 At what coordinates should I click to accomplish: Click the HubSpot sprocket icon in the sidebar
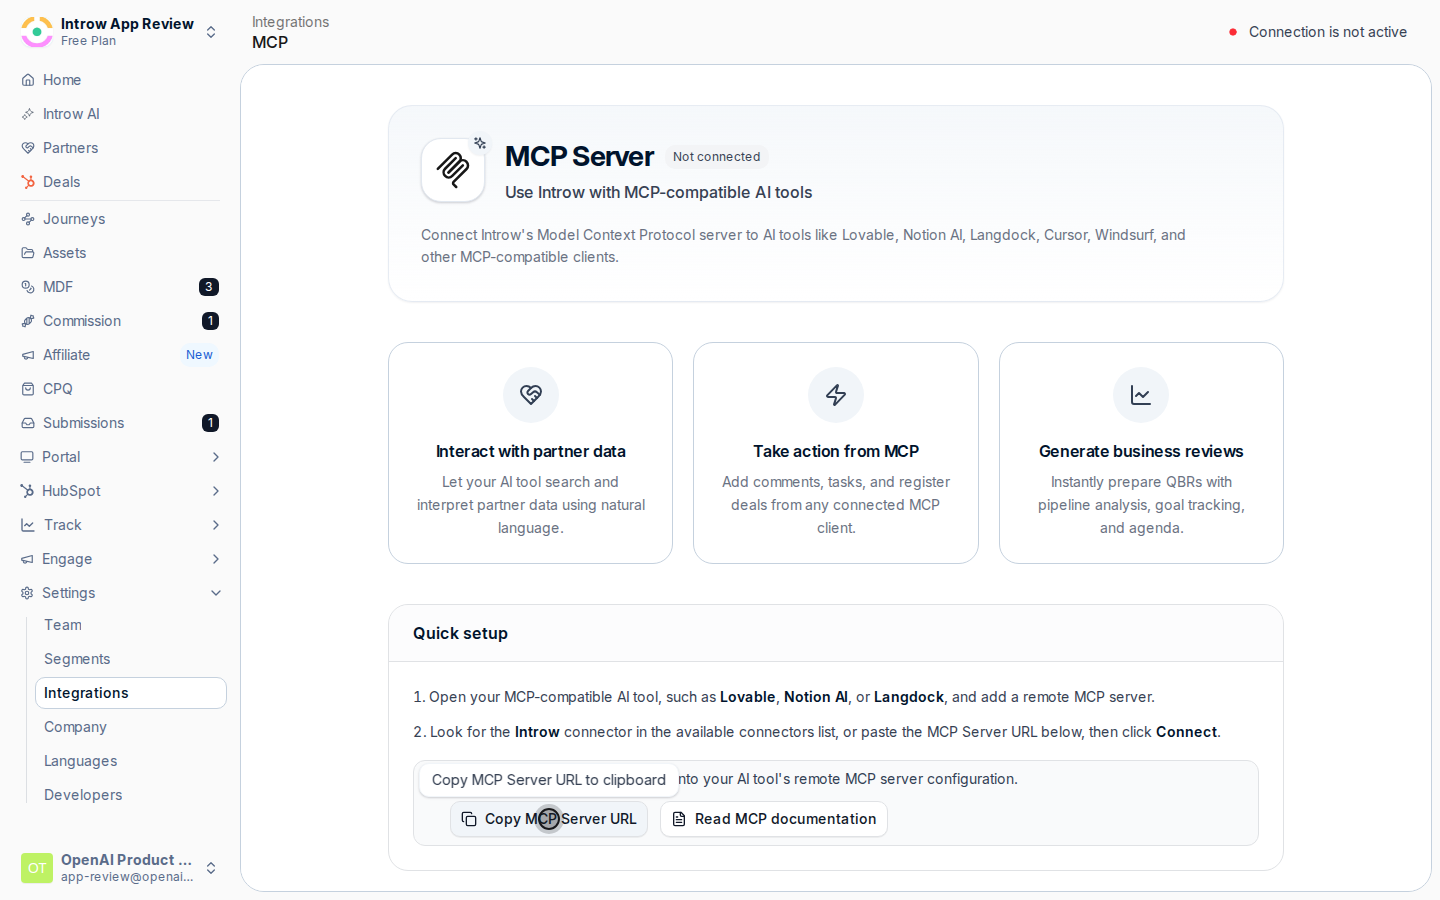27,491
